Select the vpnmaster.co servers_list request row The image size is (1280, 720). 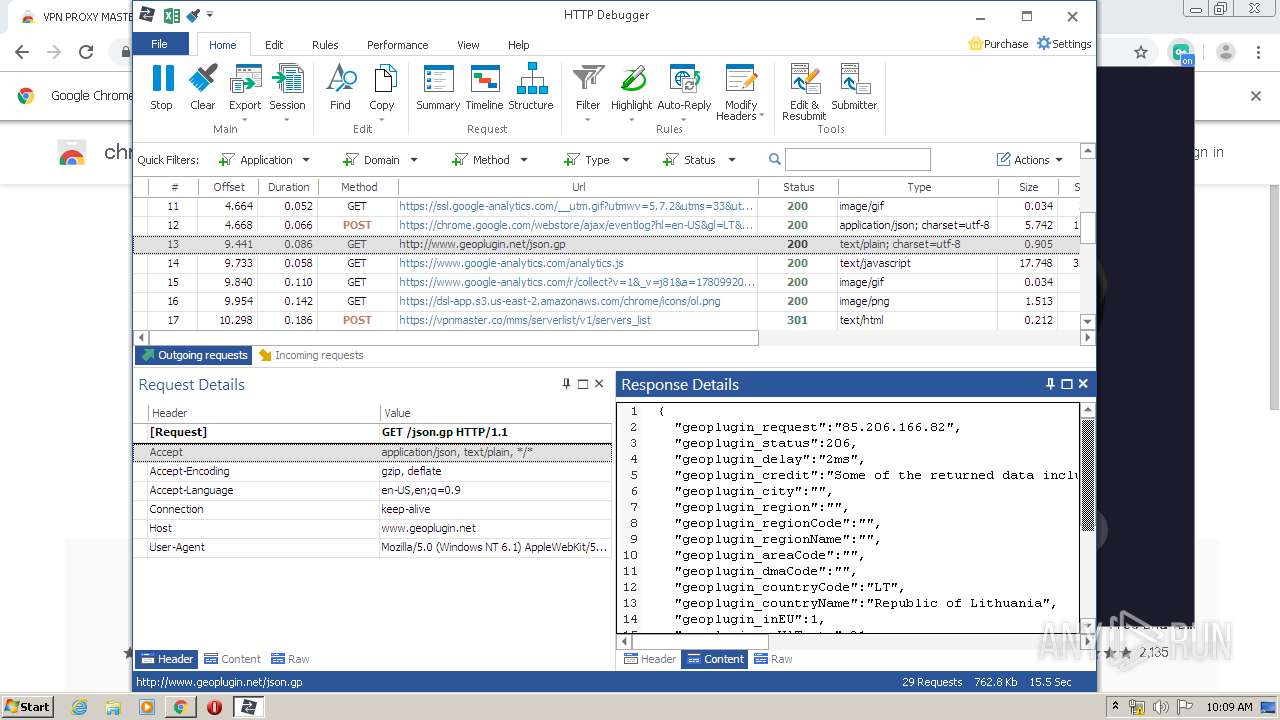coord(607,320)
